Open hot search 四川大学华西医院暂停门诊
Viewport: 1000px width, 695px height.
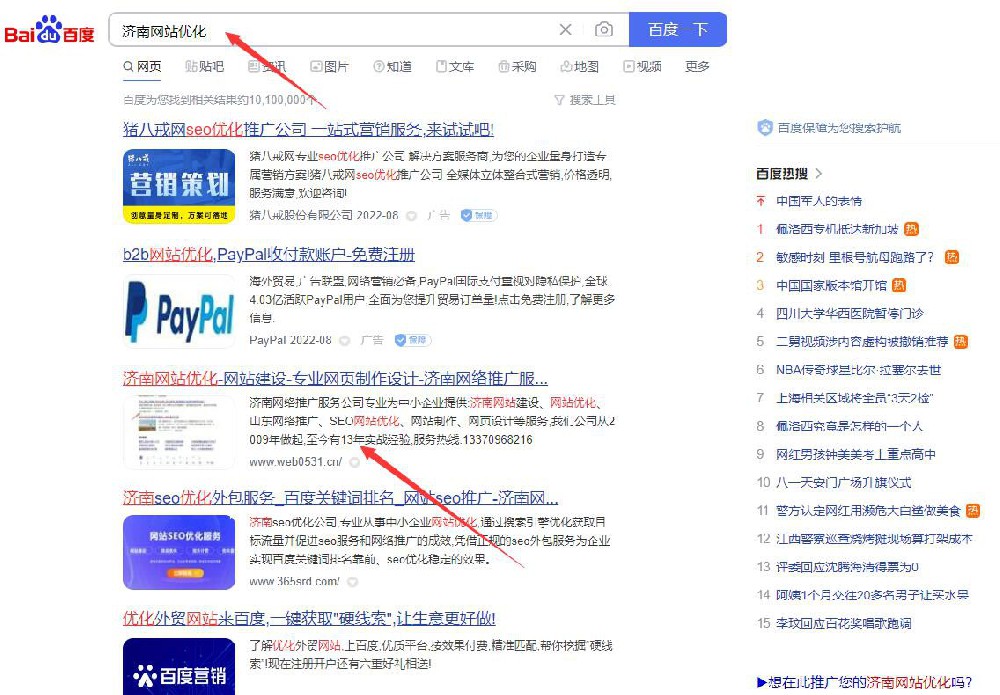849,314
